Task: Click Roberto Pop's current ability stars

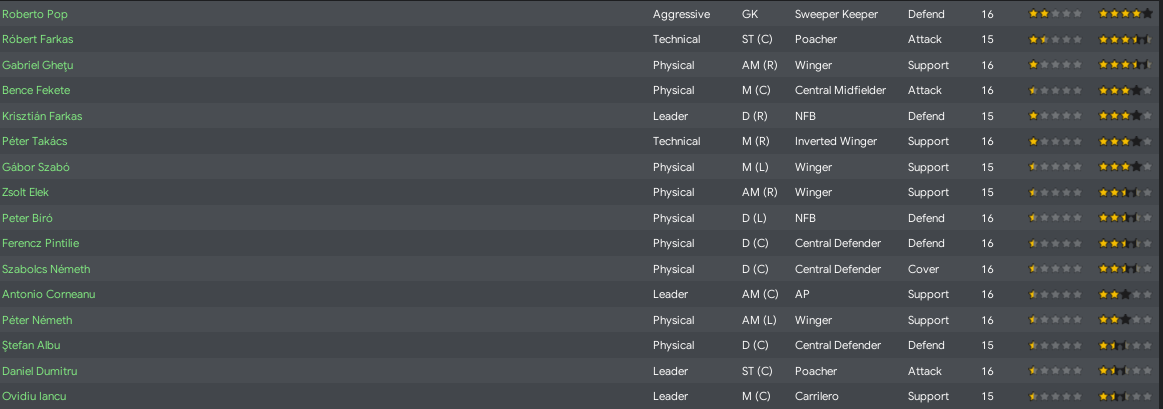Action: pos(1055,14)
